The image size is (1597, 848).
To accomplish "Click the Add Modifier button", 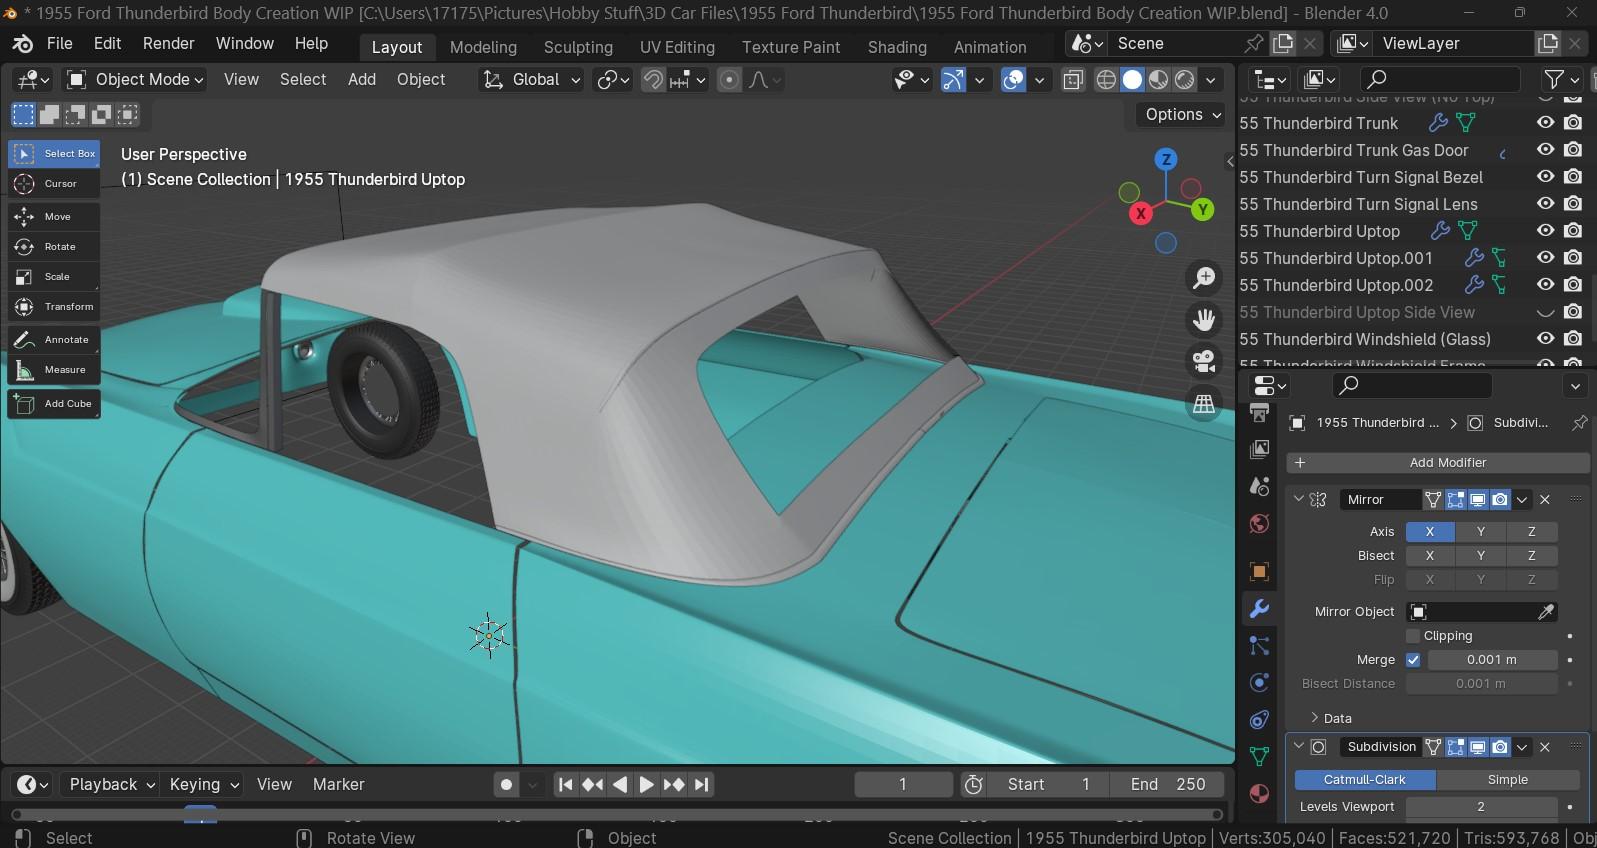I will [x=1437, y=463].
